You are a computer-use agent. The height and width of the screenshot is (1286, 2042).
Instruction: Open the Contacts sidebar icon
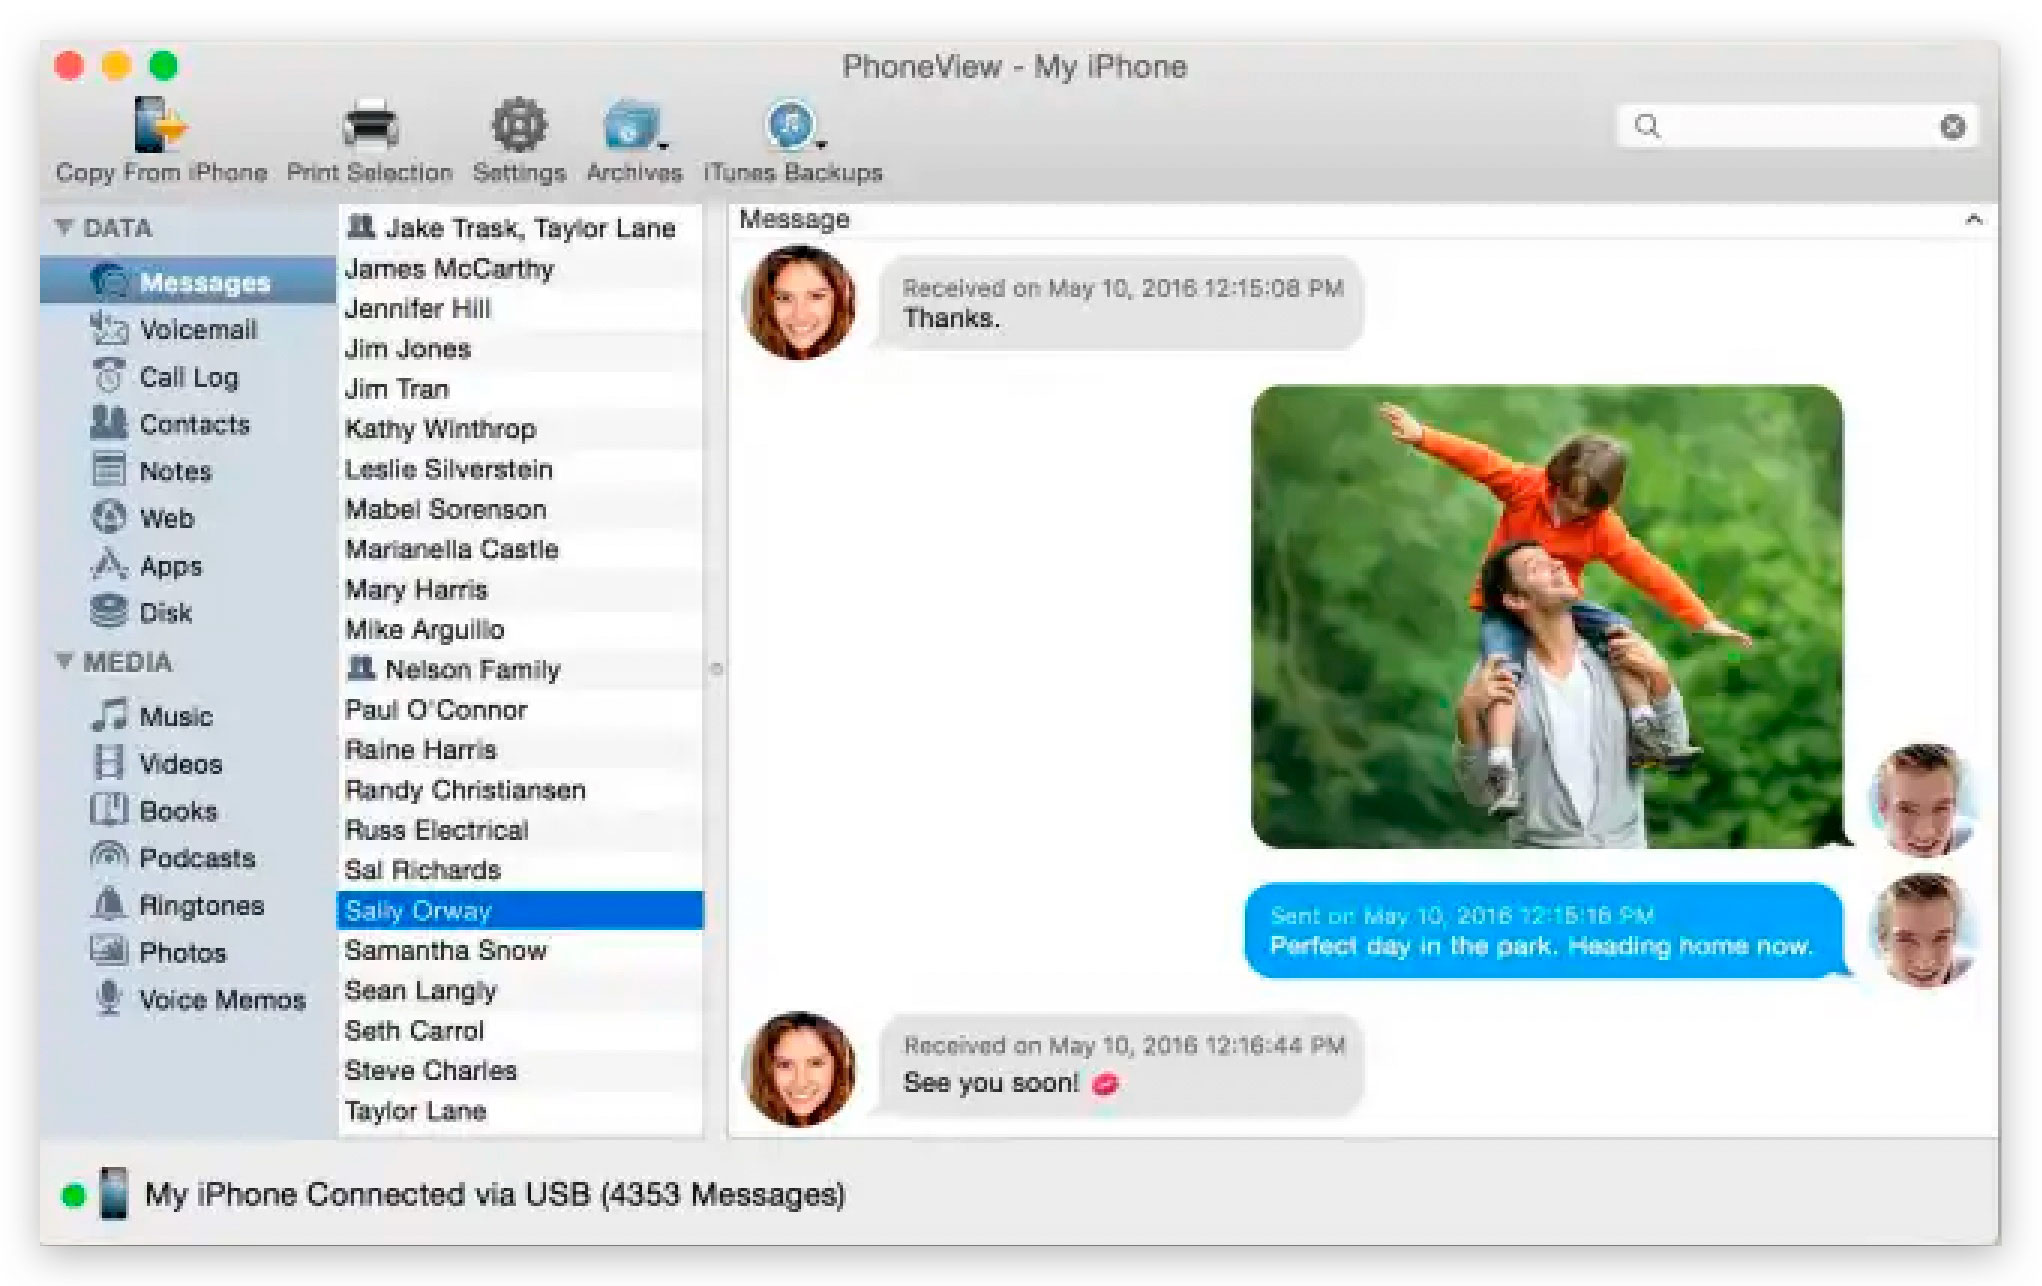coord(109,423)
